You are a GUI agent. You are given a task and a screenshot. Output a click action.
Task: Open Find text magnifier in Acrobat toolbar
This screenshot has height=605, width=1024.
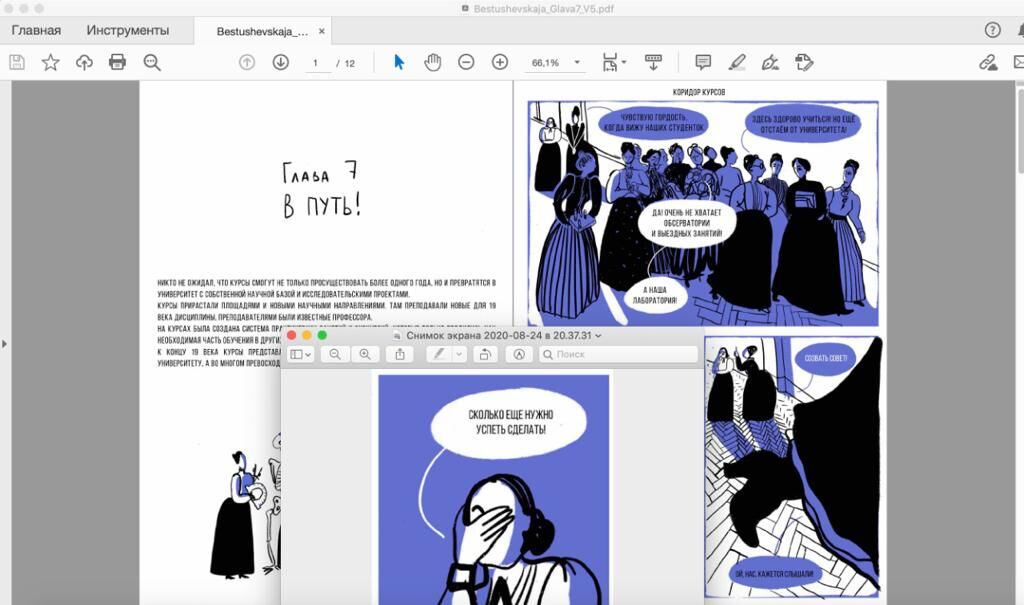pos(152,63)
